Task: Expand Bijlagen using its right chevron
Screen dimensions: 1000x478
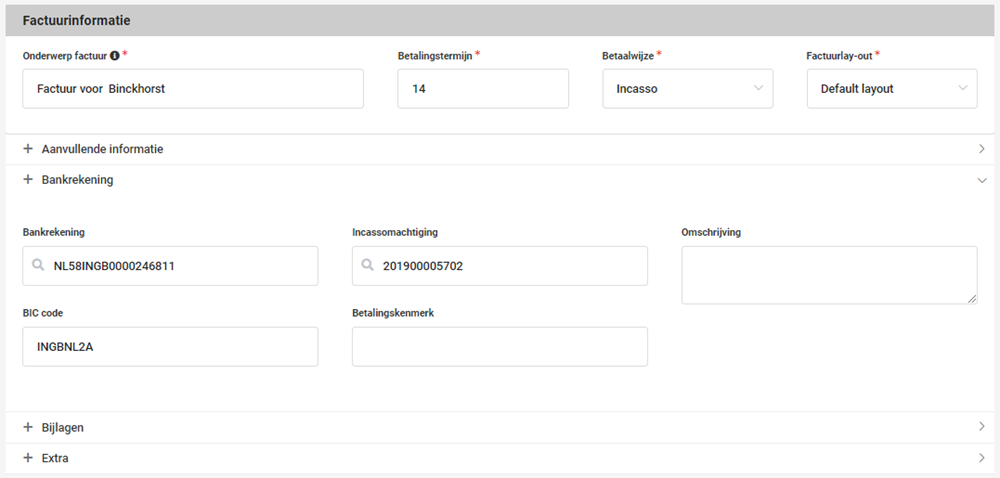Action: [982, 427]
